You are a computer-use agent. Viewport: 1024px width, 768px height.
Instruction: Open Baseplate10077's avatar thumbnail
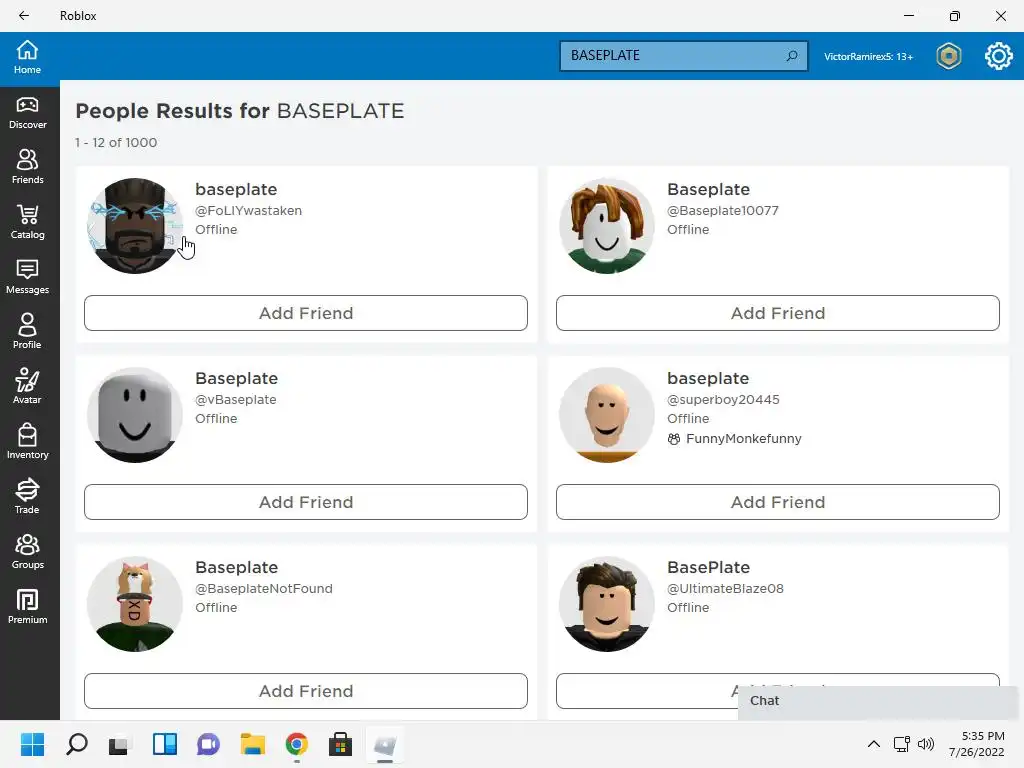click(x=607, y=226)
